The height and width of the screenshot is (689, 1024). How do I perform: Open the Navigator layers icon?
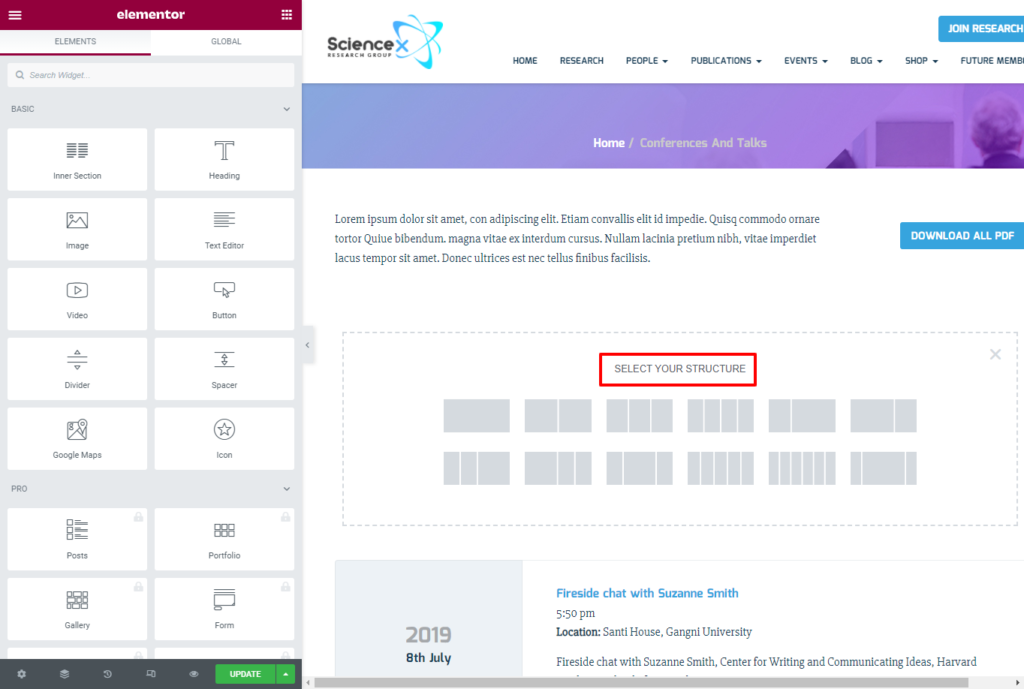coord(64,674)
